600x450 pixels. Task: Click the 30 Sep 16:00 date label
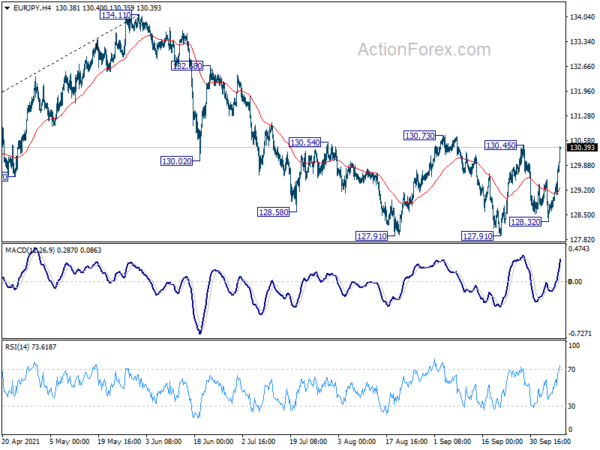click(550, 441)
